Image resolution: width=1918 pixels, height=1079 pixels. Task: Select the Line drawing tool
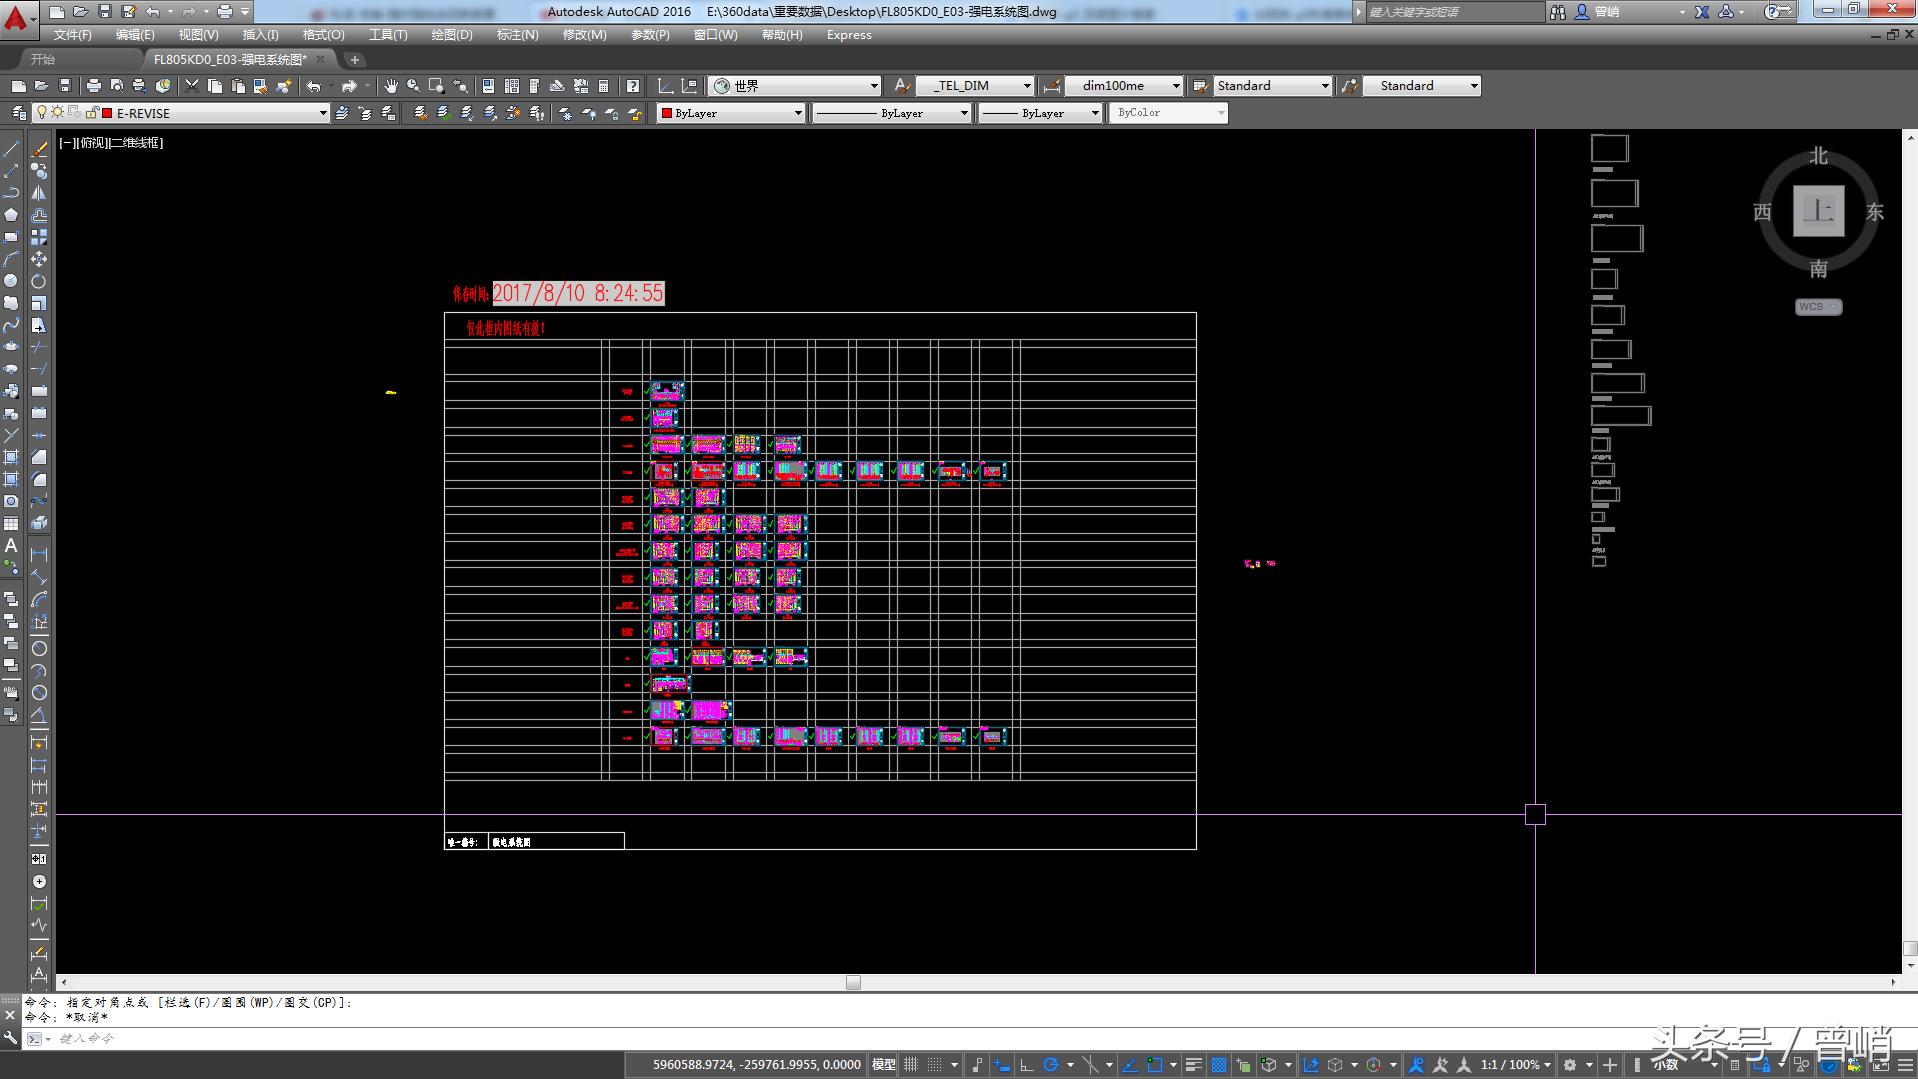[x=11, y=149]
